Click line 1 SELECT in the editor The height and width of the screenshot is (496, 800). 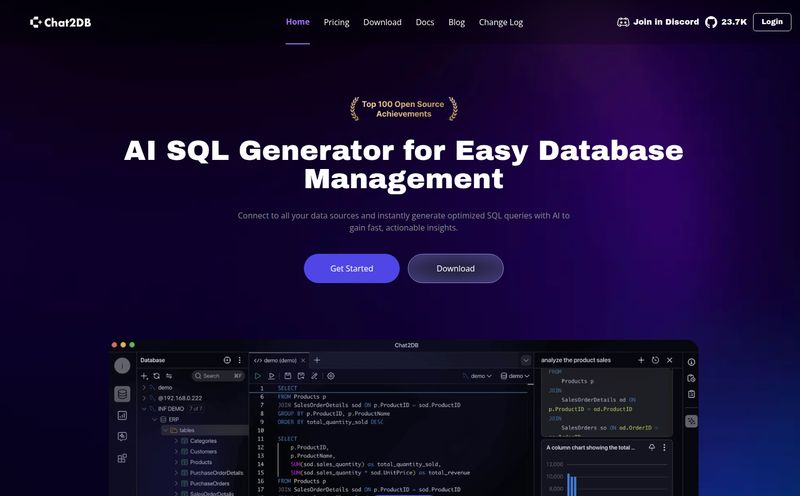pos(287,388)
